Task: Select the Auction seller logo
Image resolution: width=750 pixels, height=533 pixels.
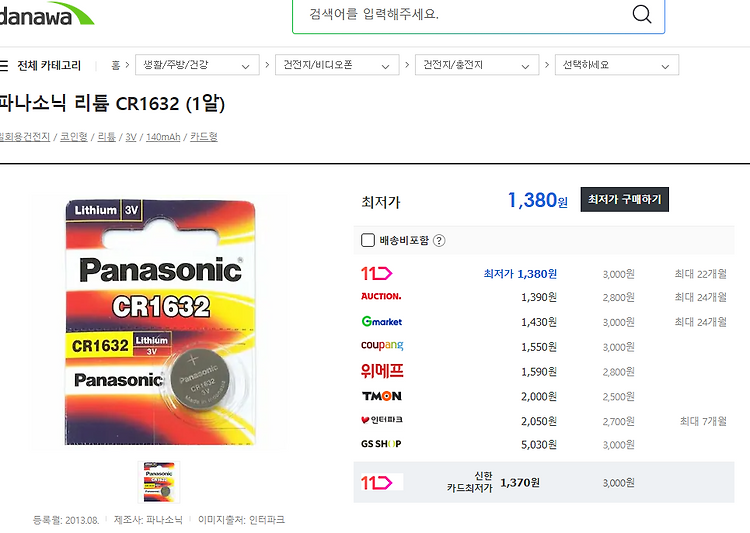Action: [381, 297]
